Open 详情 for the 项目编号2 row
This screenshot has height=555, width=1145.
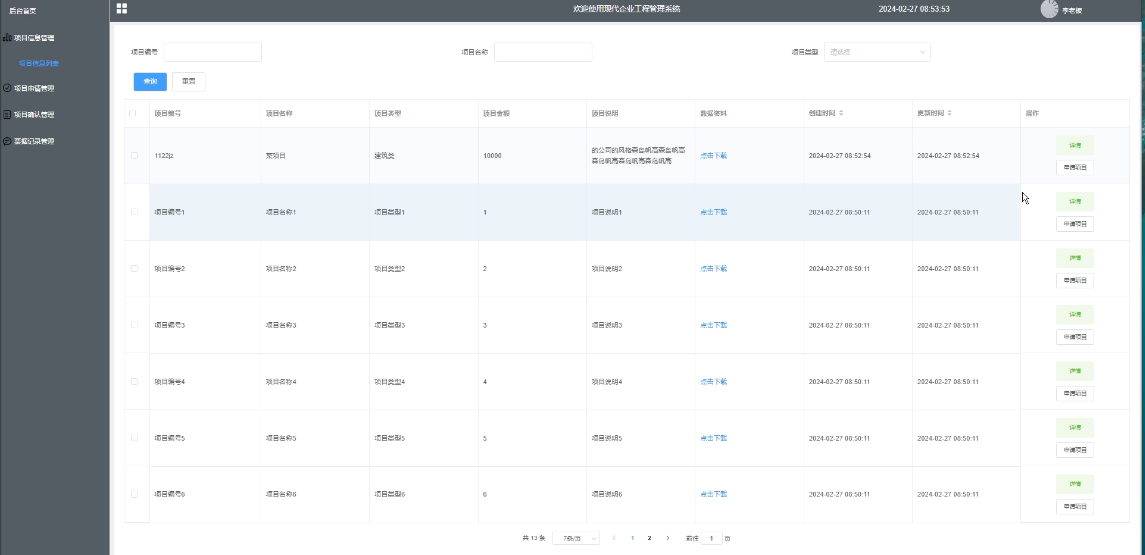coord(1075,258)
